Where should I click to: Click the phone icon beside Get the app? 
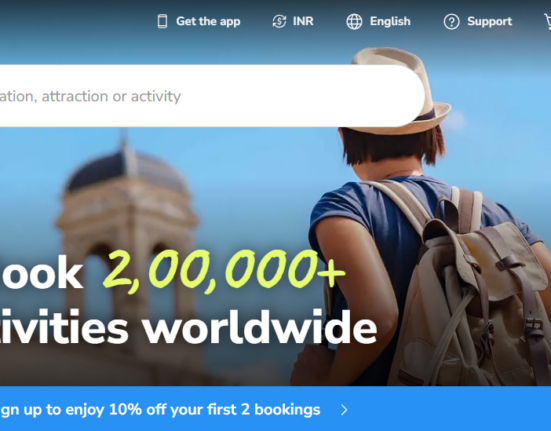(x=162, y=21)
